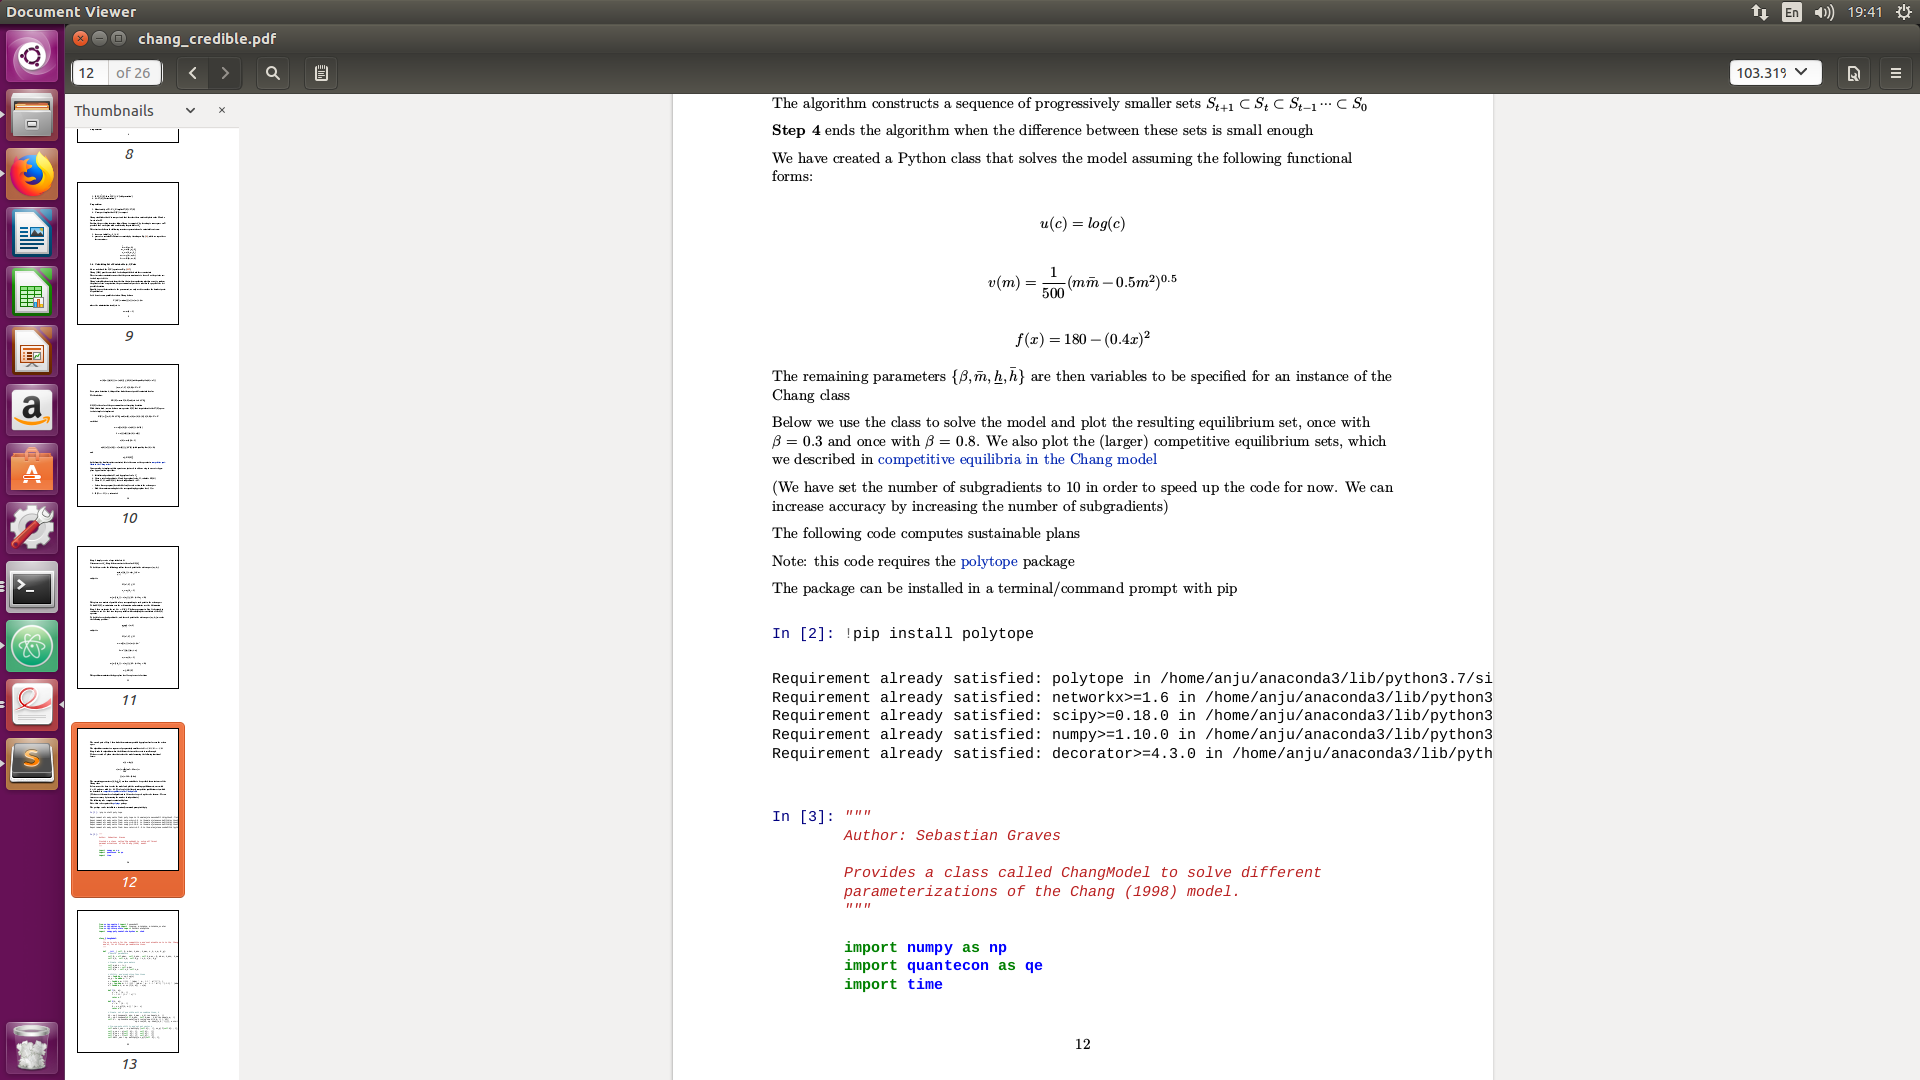
Task: View document properties icon near zoom control
Action: (x=1853, y=73)
